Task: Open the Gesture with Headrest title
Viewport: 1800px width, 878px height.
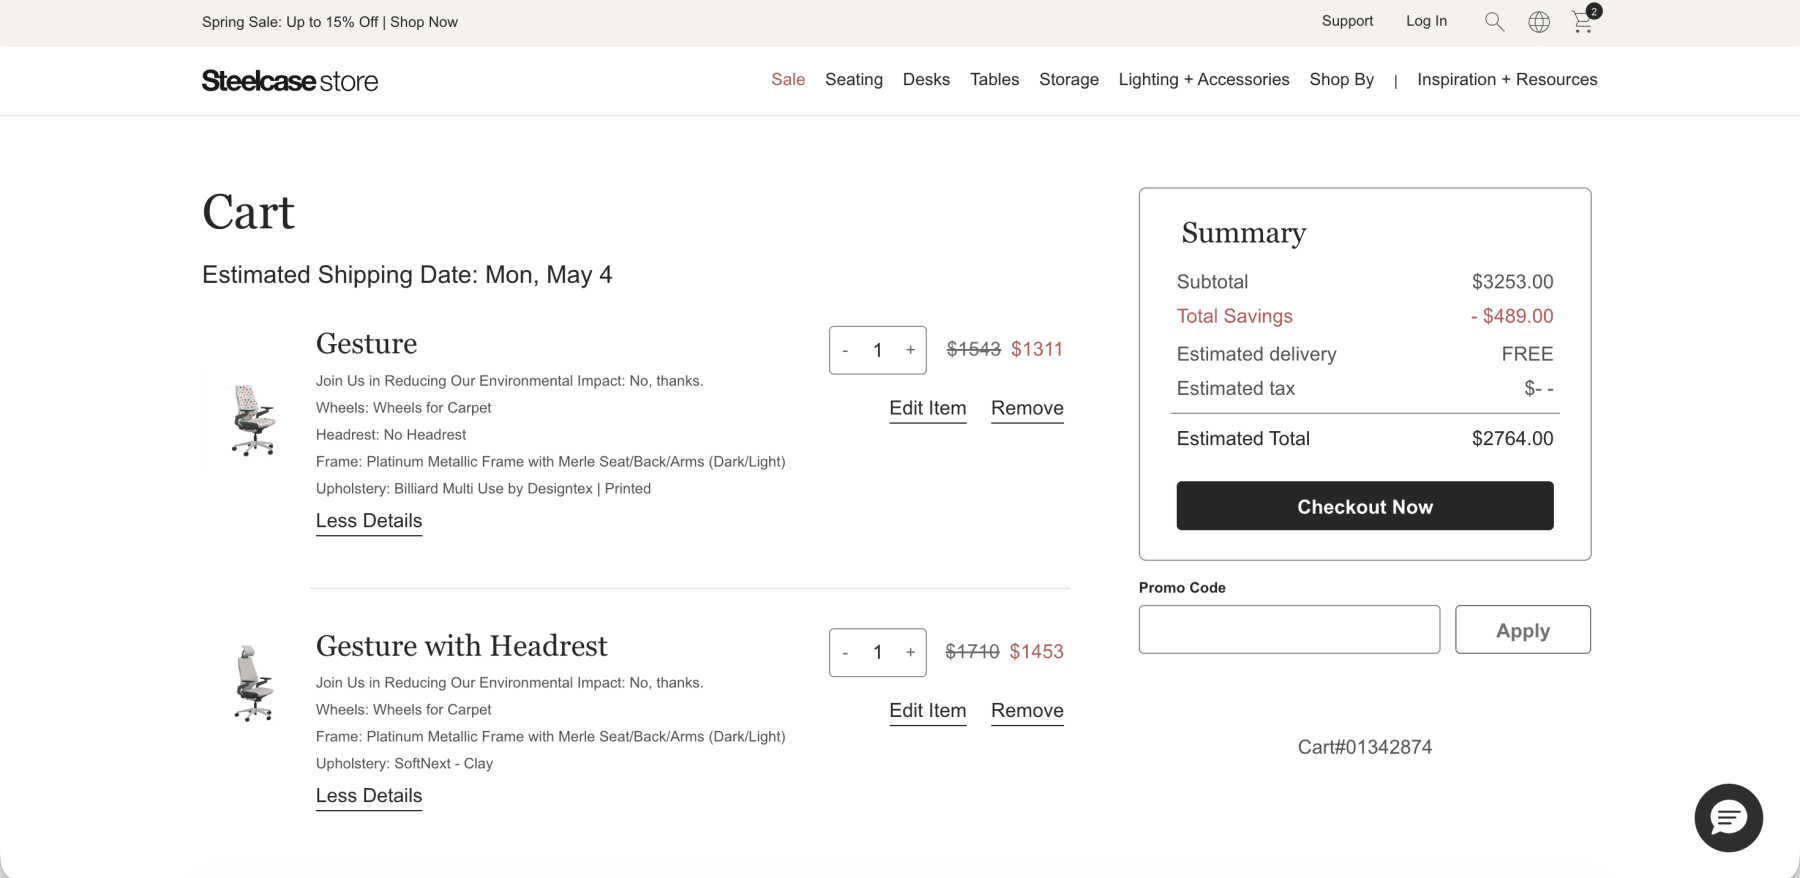Action: [x=461, y=646]
